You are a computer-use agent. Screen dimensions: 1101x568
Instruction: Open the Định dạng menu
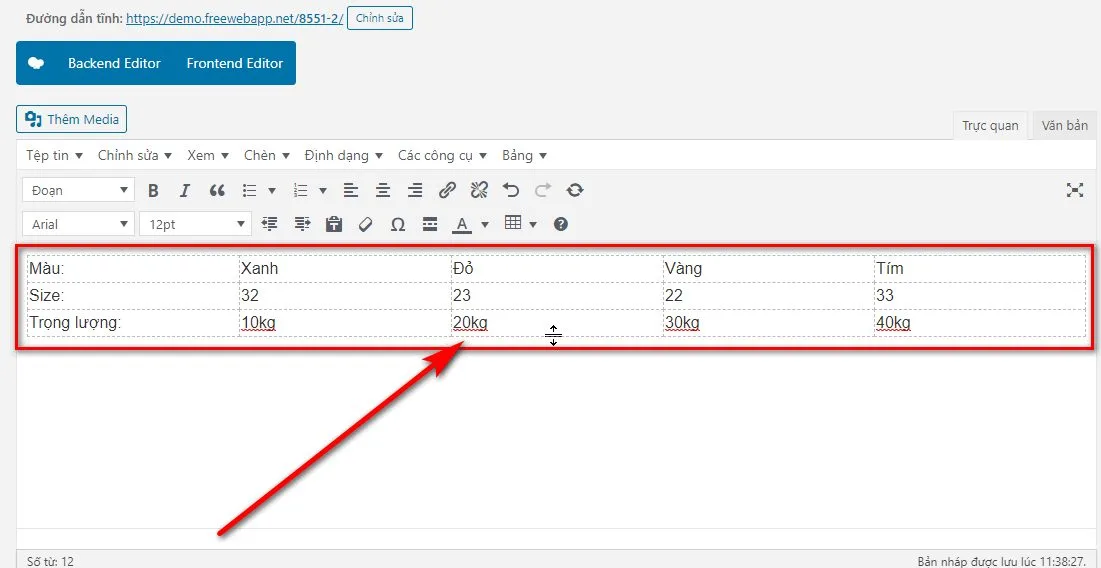click(343, 155)
